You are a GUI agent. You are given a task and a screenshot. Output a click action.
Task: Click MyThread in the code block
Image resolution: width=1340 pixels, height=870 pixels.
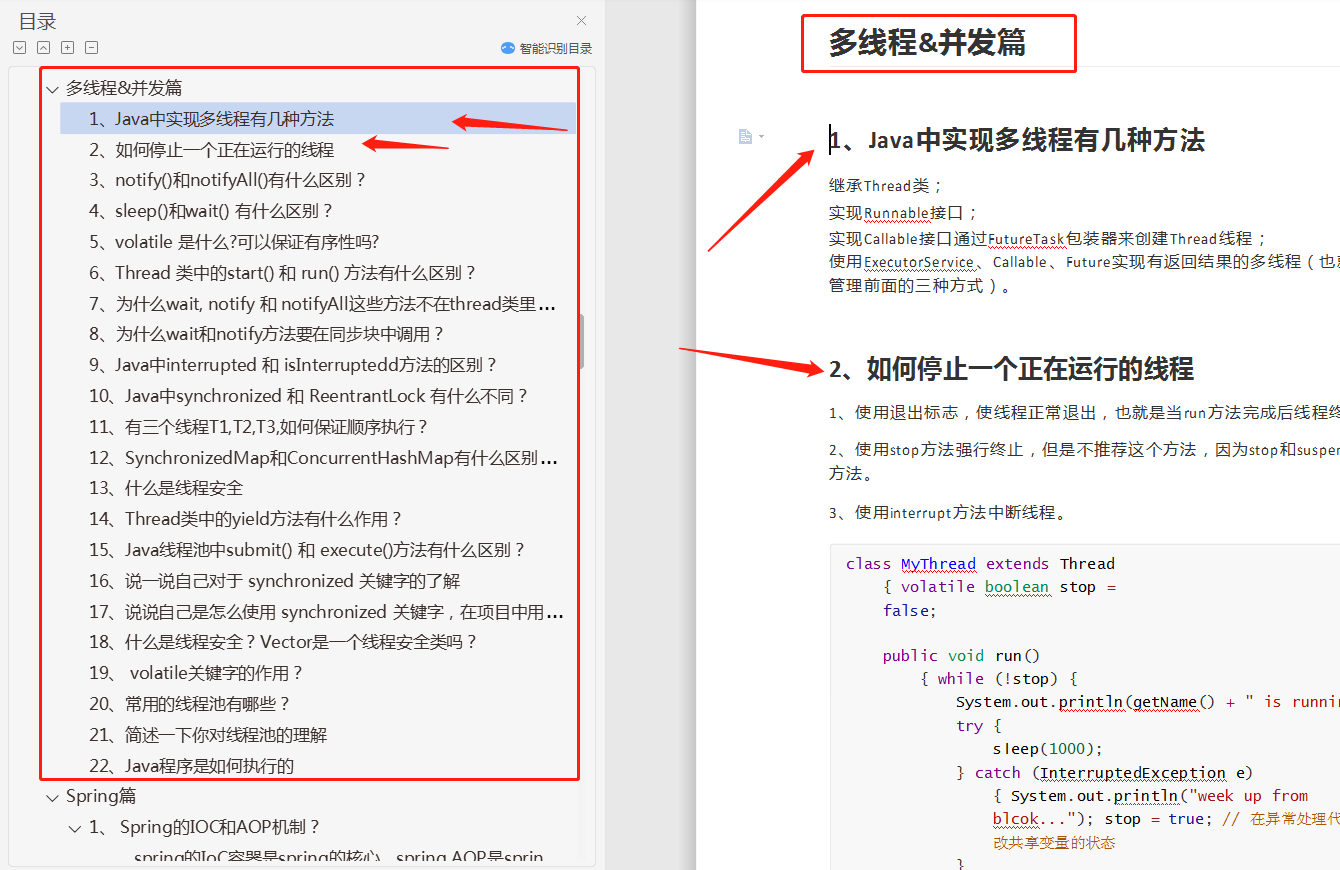pos(938,564)
